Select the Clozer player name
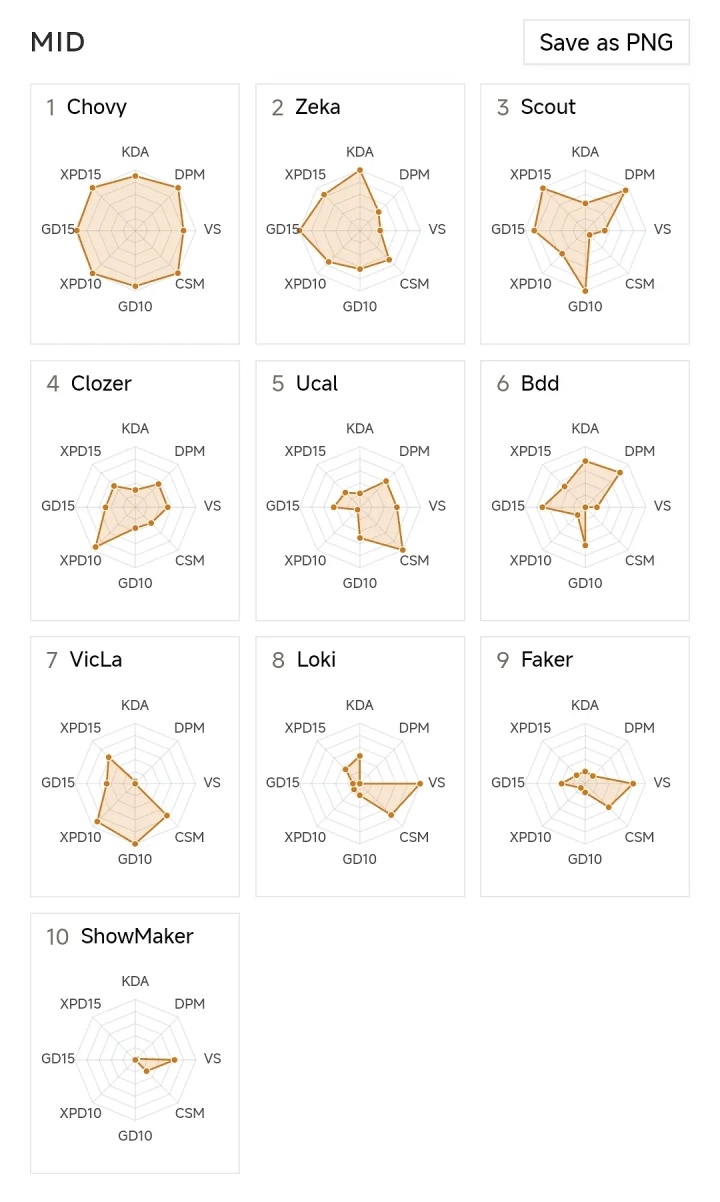720x1202 pixels. [101, 384]
